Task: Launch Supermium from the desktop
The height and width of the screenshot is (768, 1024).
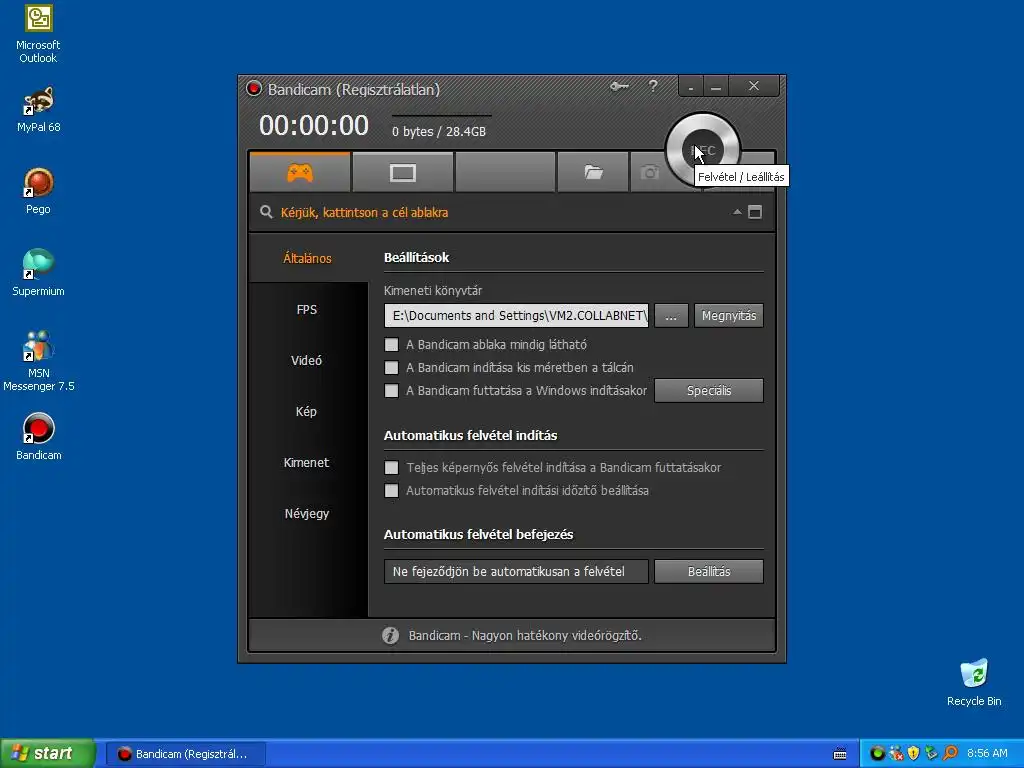Action: pos(38,273)
